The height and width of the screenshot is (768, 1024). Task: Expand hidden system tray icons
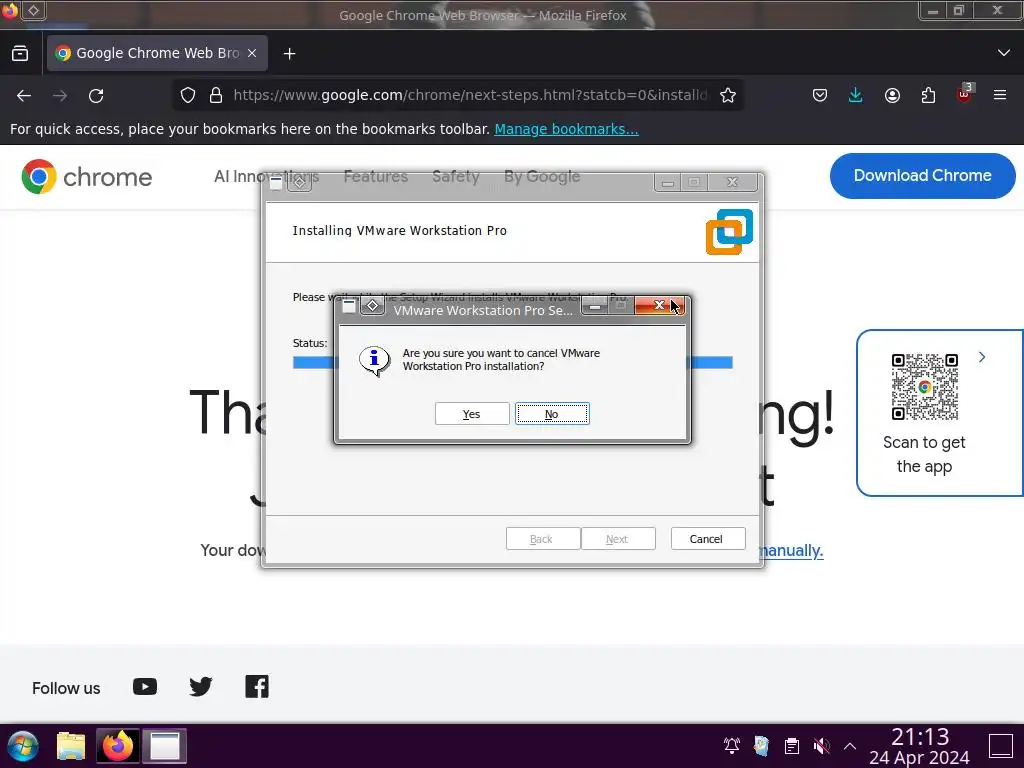click(x=850, y=745)
